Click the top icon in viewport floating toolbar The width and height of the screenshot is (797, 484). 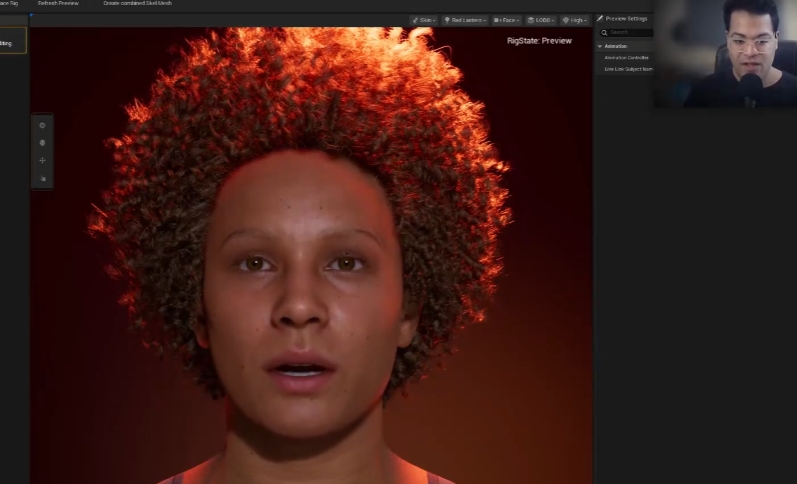[x=42, y=125]
